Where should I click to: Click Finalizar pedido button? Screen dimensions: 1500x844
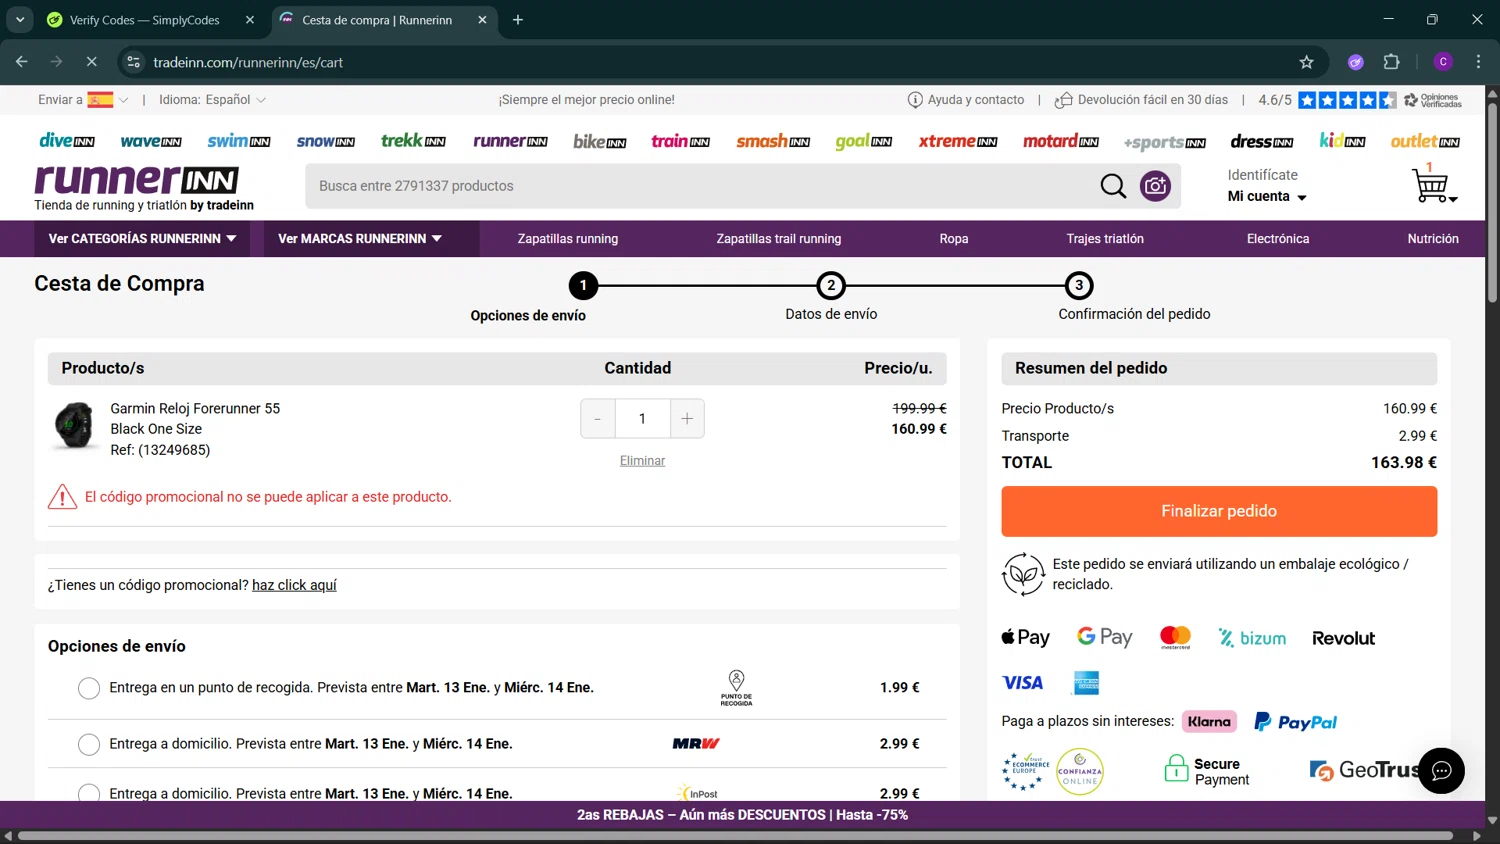pos(1219,511)
